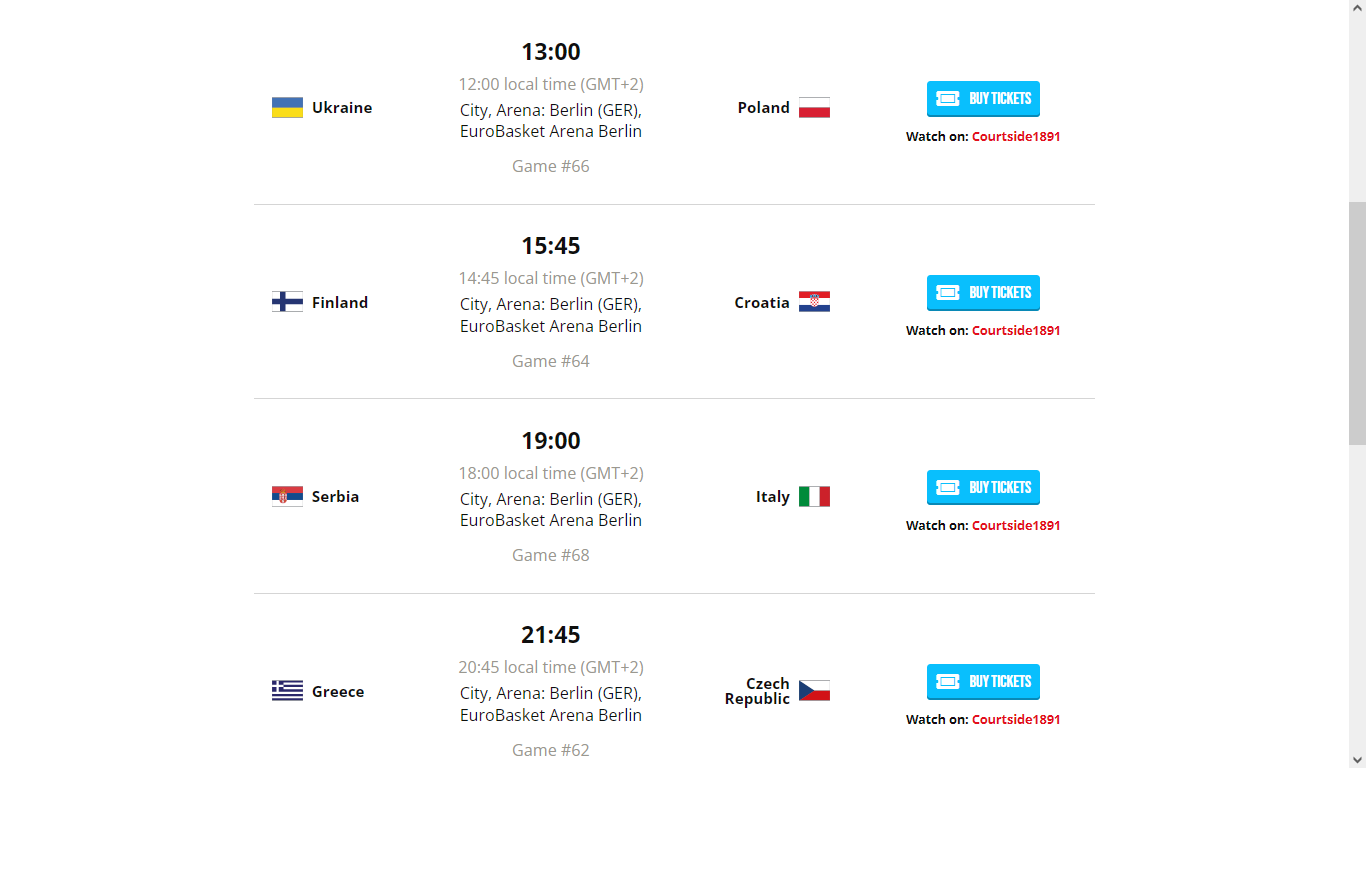This screenshot has height=888, width=1366.
Task: Buy tickets for Finland vs Croatia game
Action: click(983, 293)
